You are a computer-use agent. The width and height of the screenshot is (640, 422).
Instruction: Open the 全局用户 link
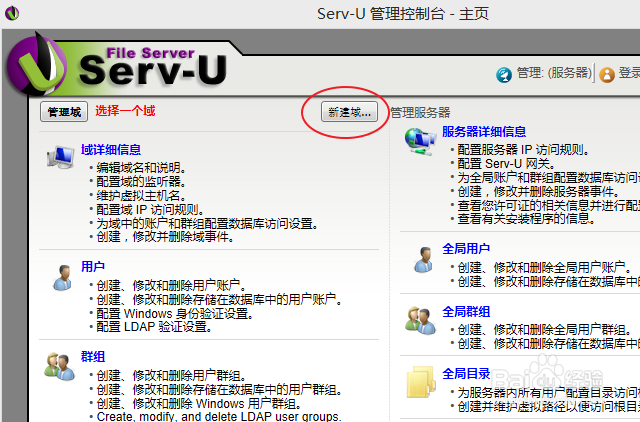click(466, 249)
